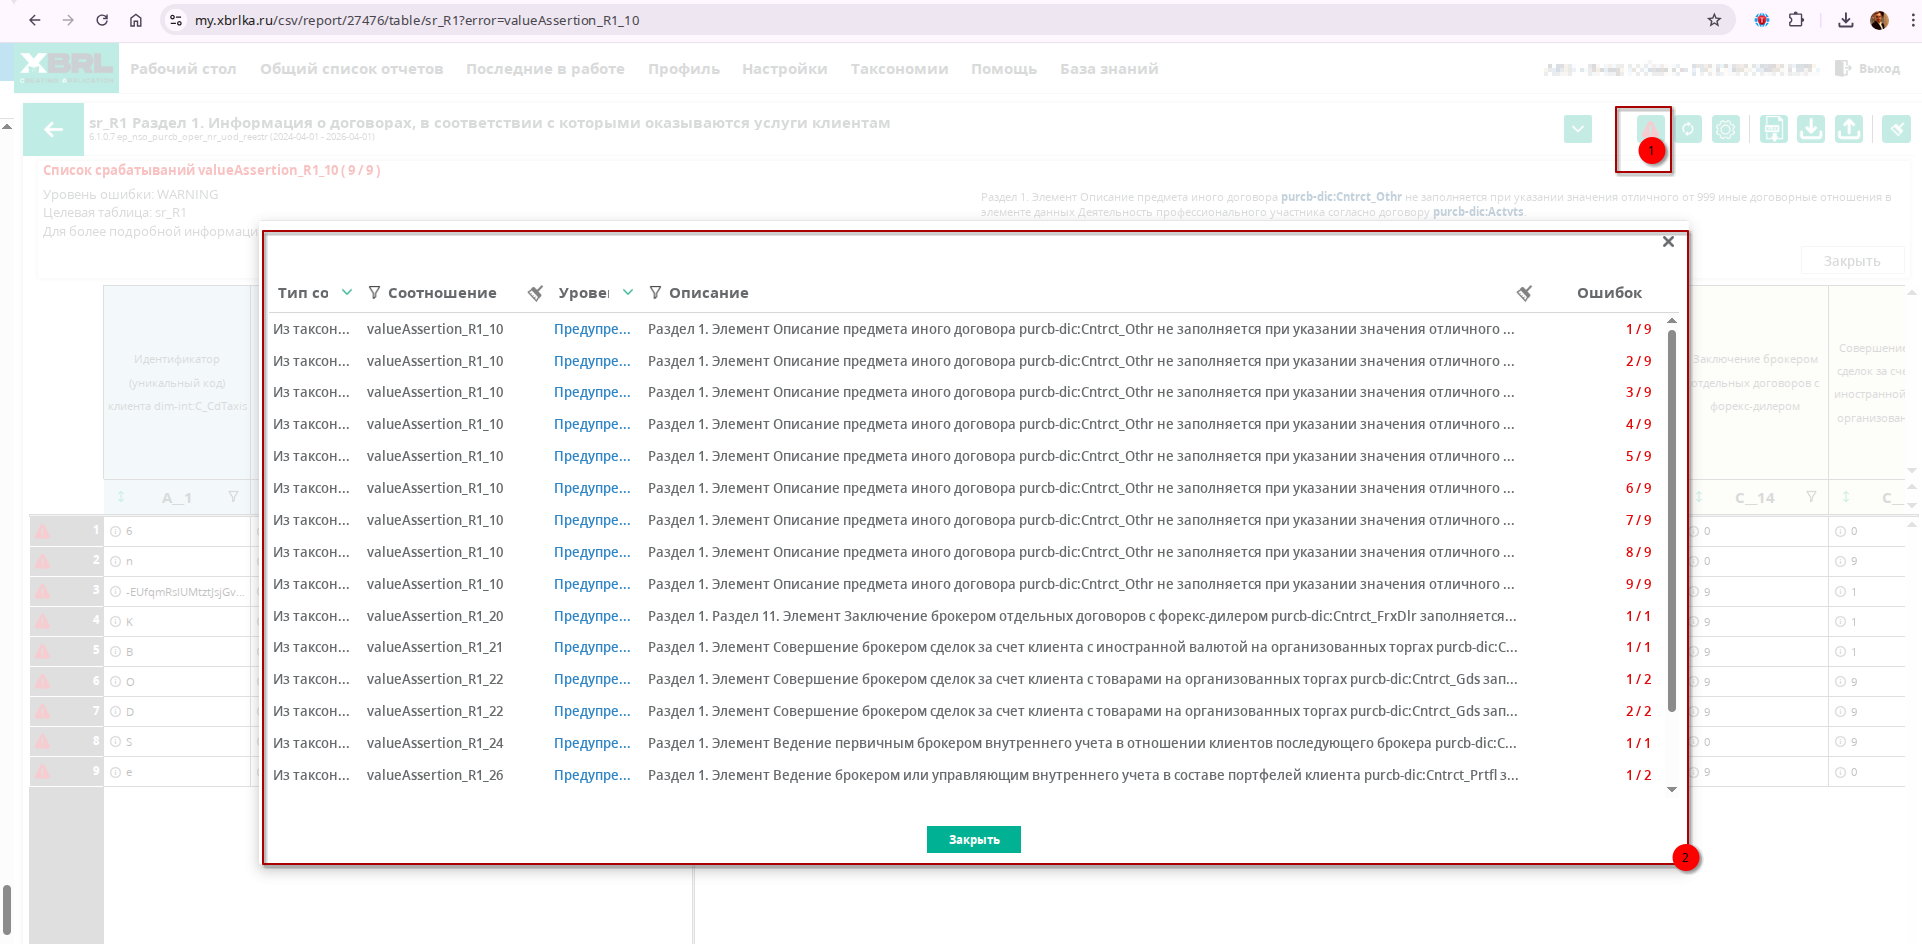Open table settings via the gear icon
This screenshot has width=1922, height=944.
click(x=1726, y=129)
